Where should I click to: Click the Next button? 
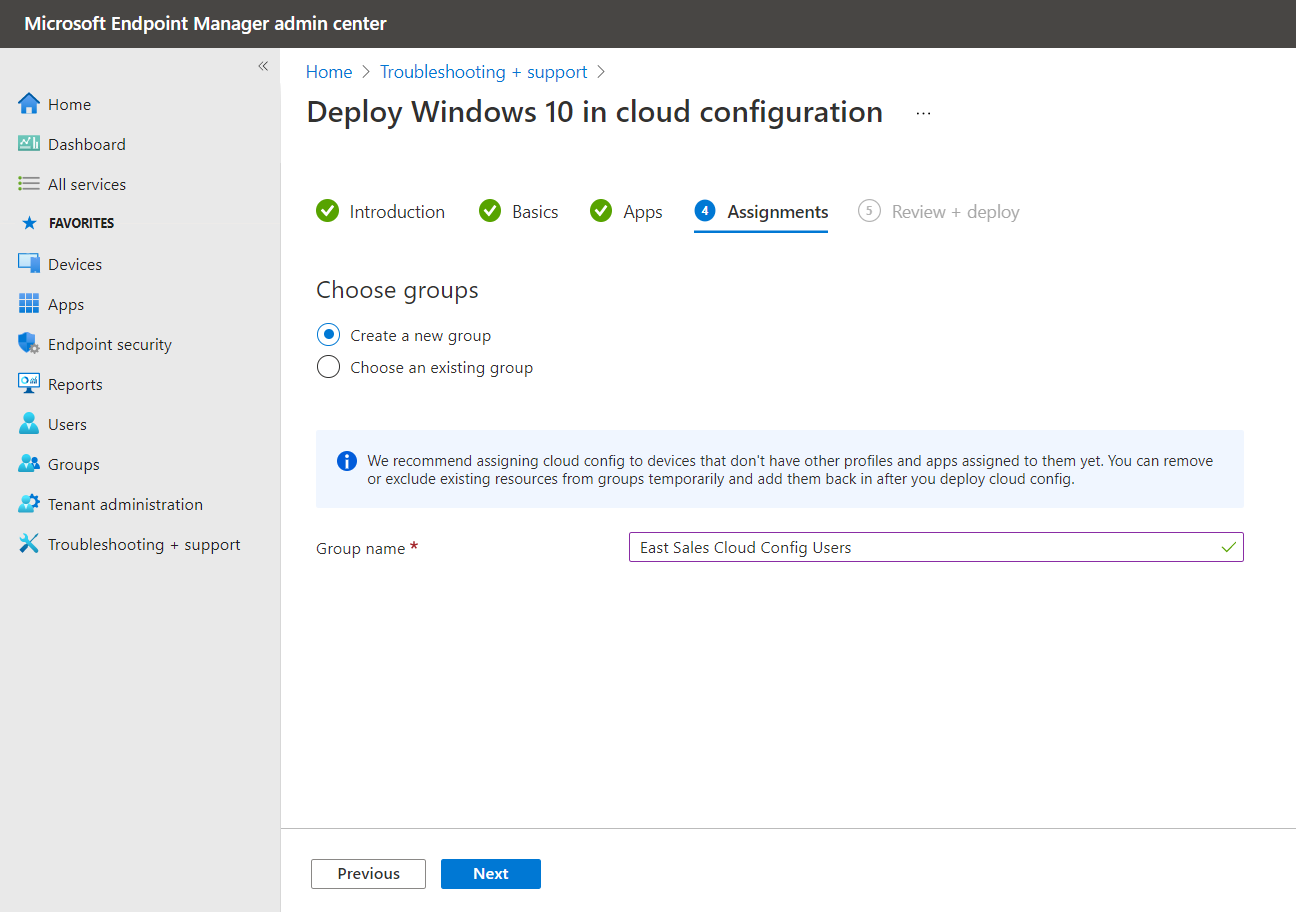491,874
